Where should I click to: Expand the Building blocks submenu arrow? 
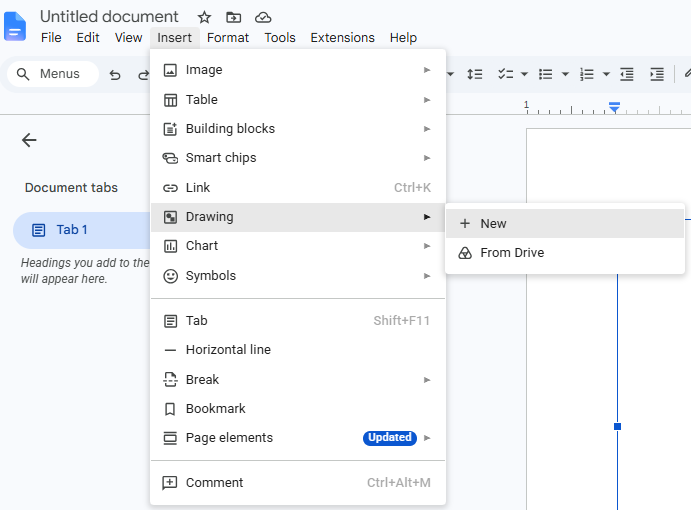pyautogui.click(x=427, y=129)
